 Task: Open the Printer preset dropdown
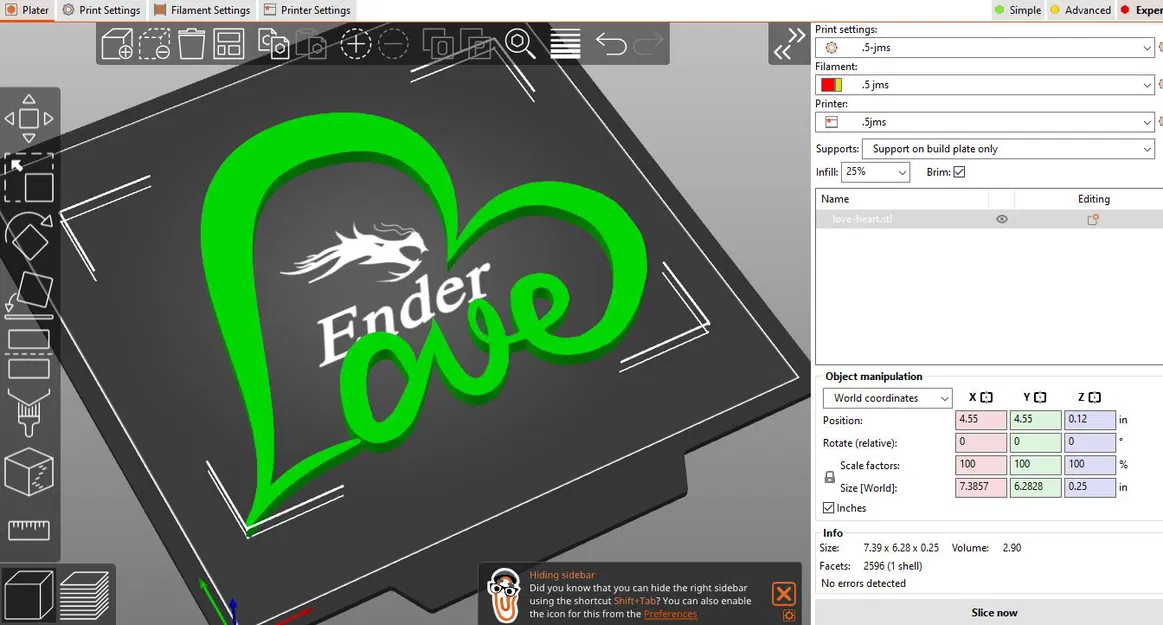tap(985, 122)
